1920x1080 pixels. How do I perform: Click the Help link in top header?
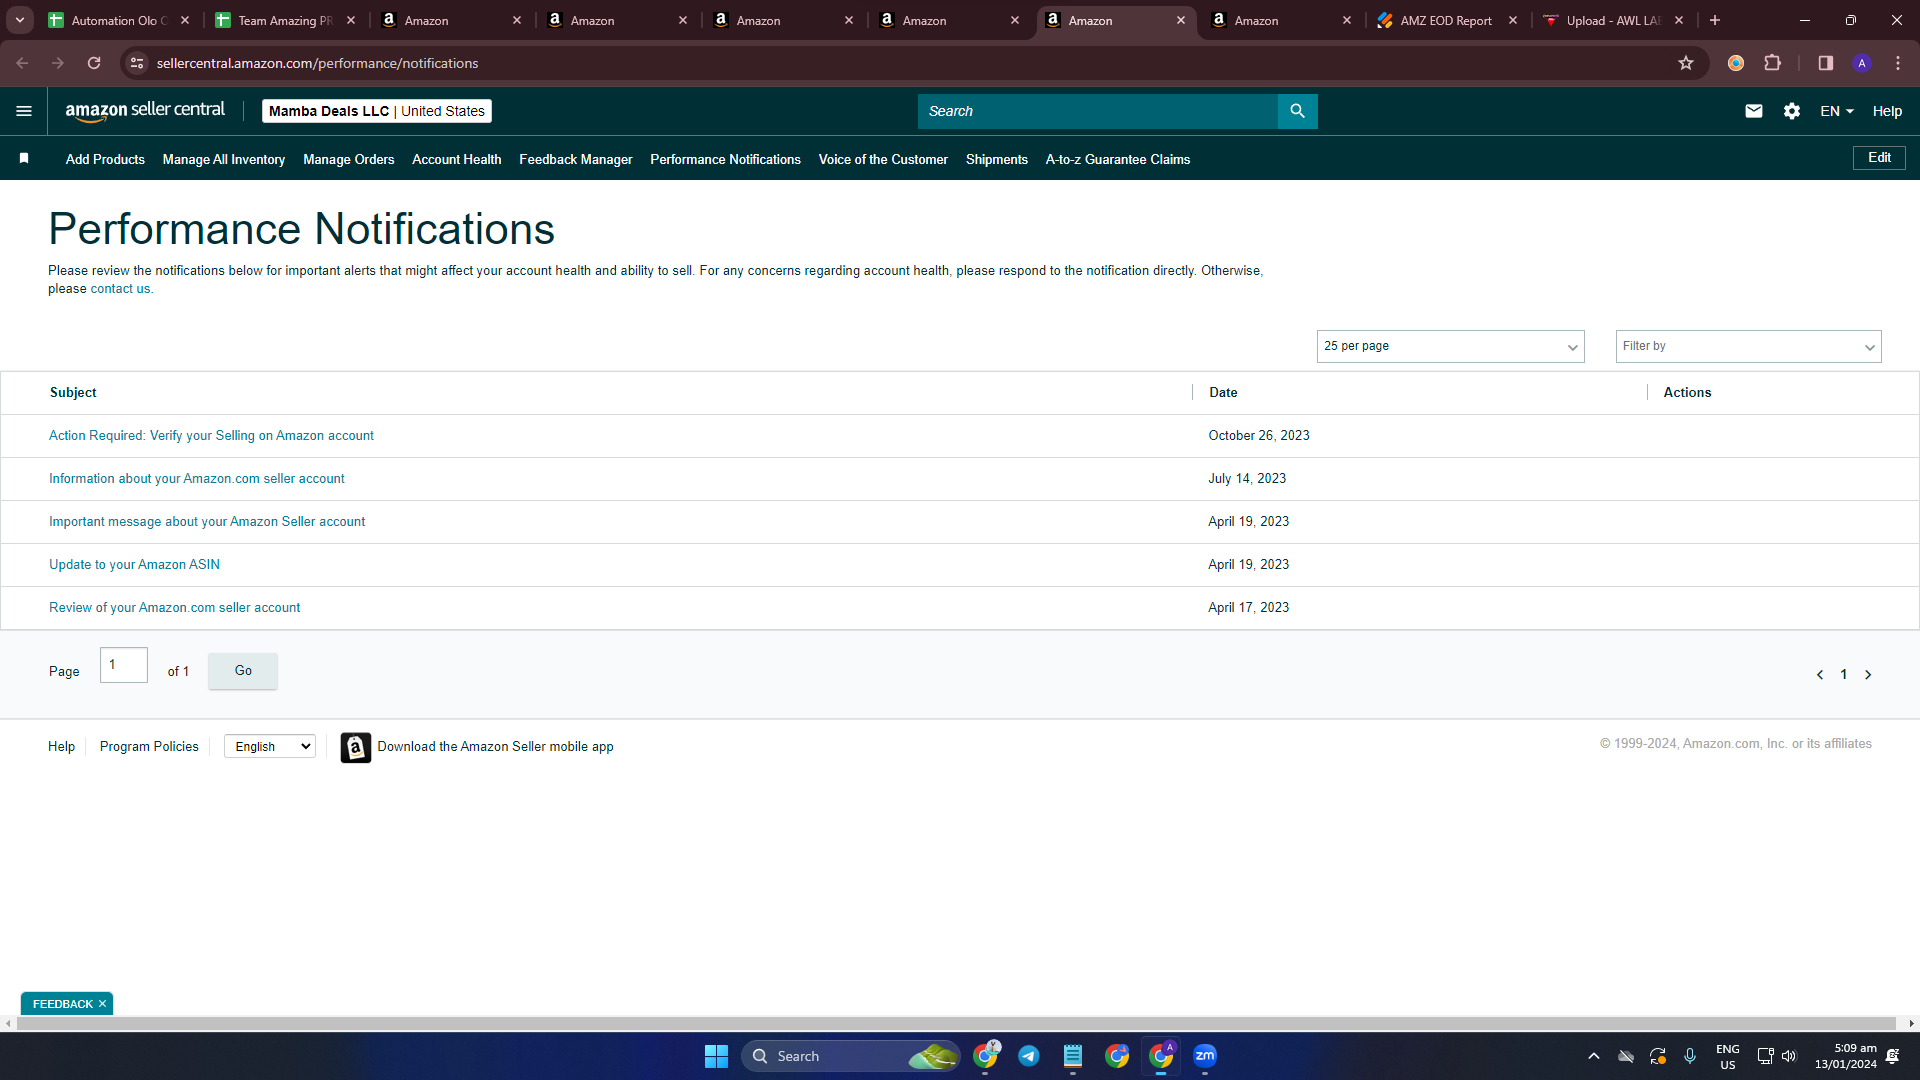(x=1887, y=111)
